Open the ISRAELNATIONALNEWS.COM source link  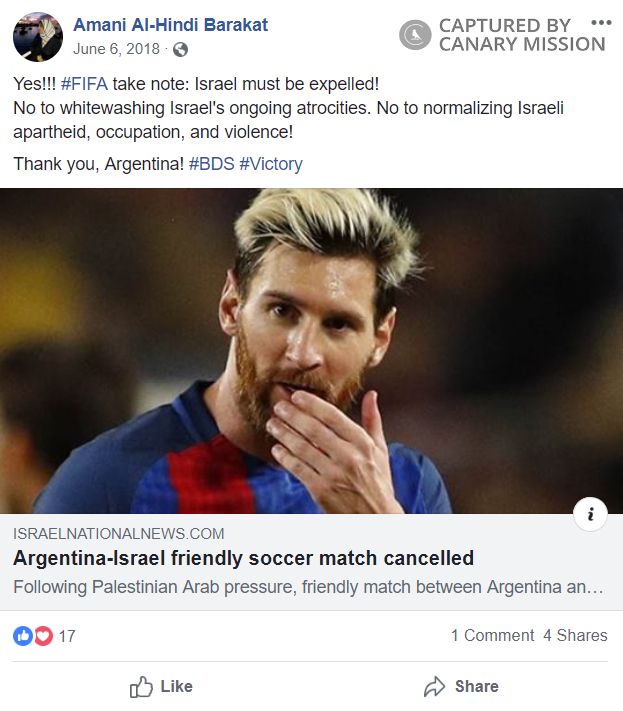tap(119, 534)
